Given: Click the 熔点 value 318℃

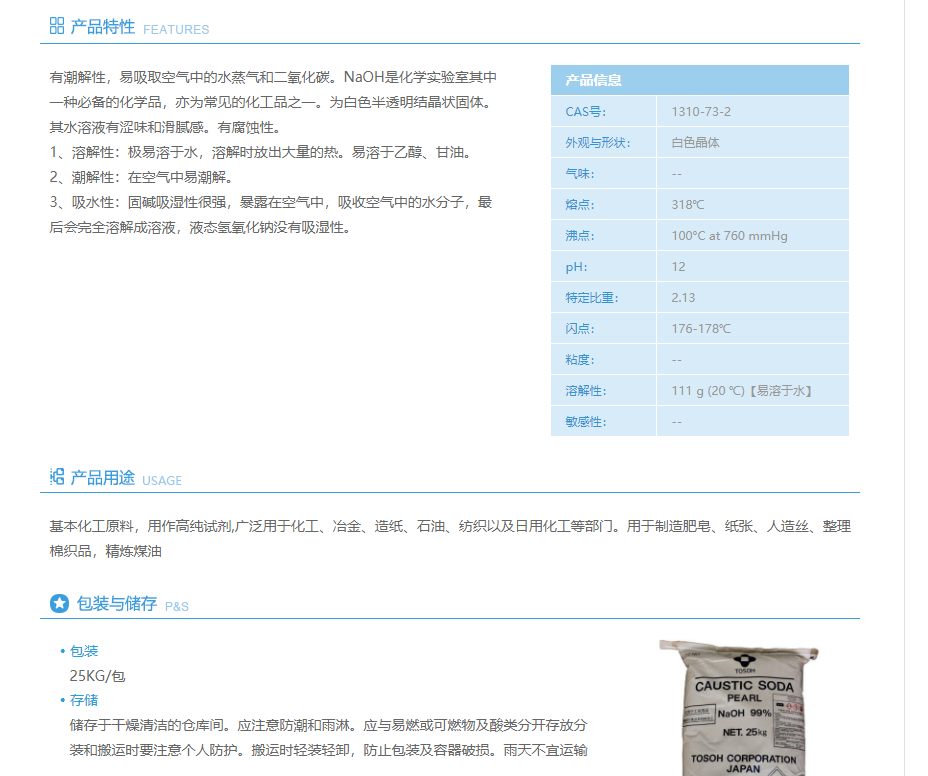Looking at the screenshot, I should 688,205.
